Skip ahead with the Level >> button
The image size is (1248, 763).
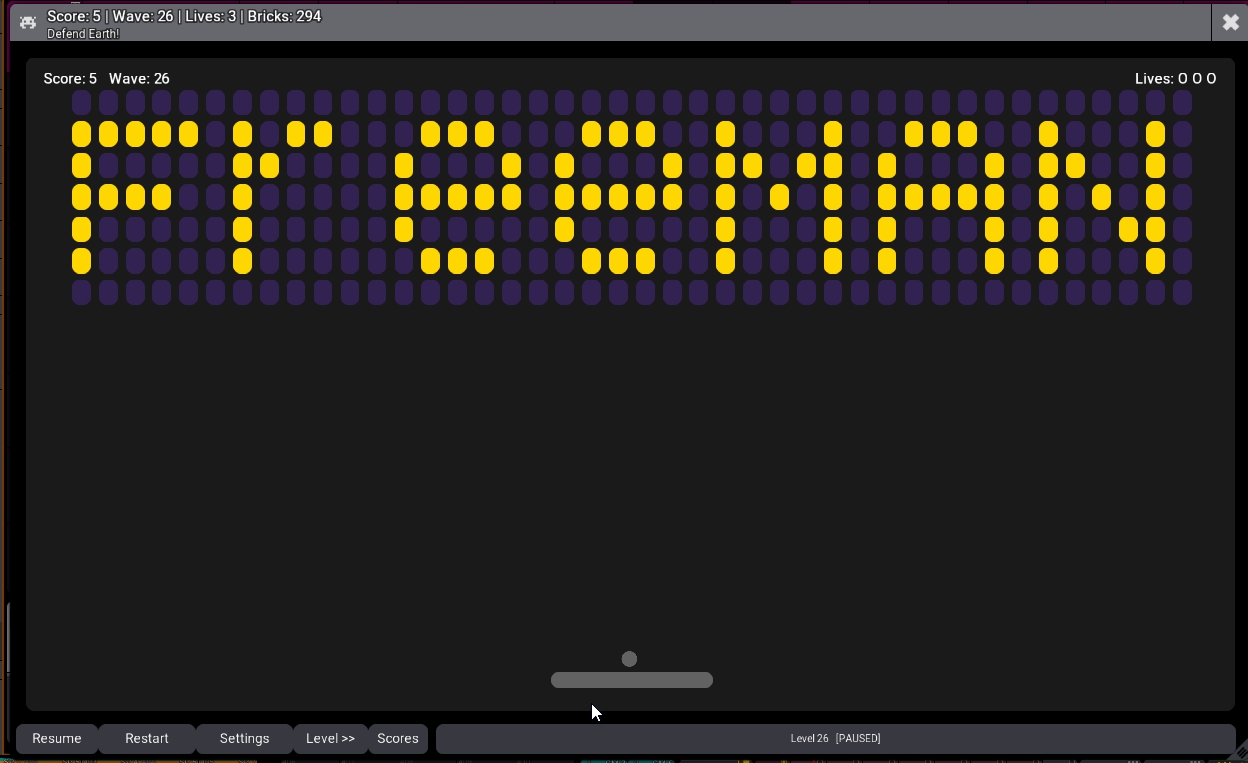[x=330, y=738]
